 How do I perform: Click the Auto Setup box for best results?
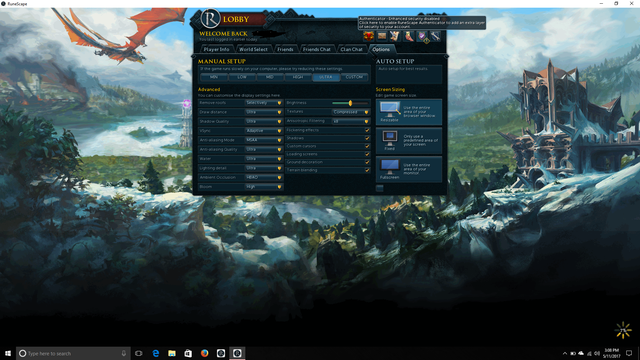[x=409, y=74]
